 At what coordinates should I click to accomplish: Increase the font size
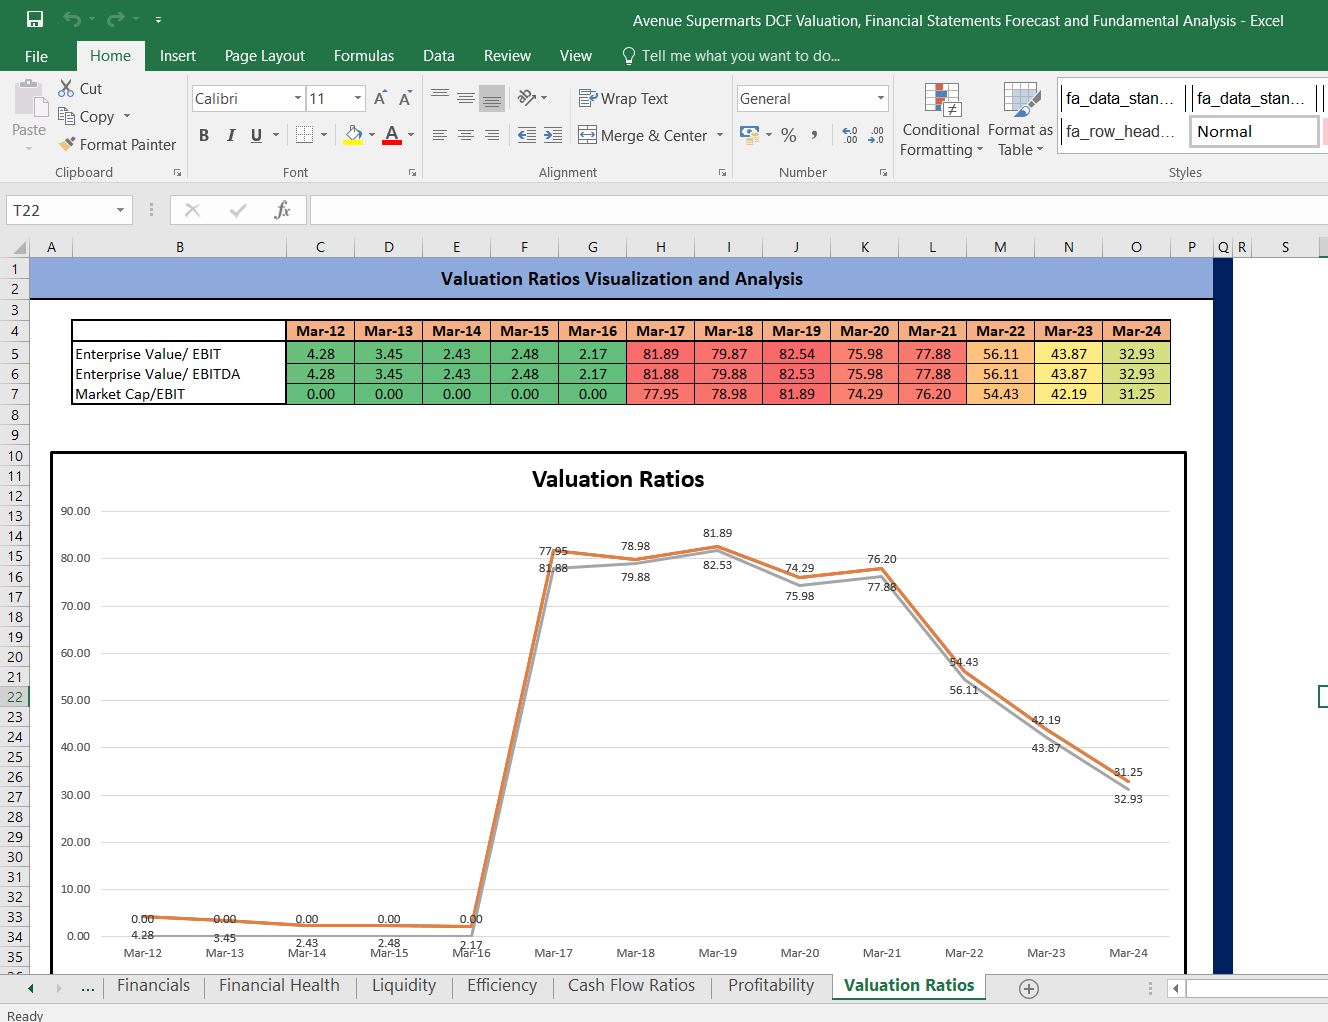pyautogui.click(x=380, y=98)
